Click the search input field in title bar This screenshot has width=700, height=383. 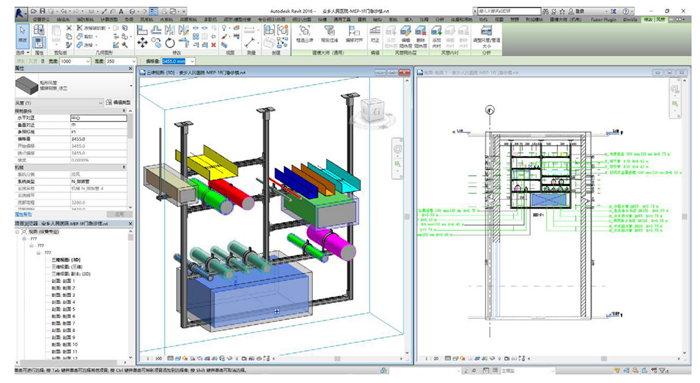(509, 11)
